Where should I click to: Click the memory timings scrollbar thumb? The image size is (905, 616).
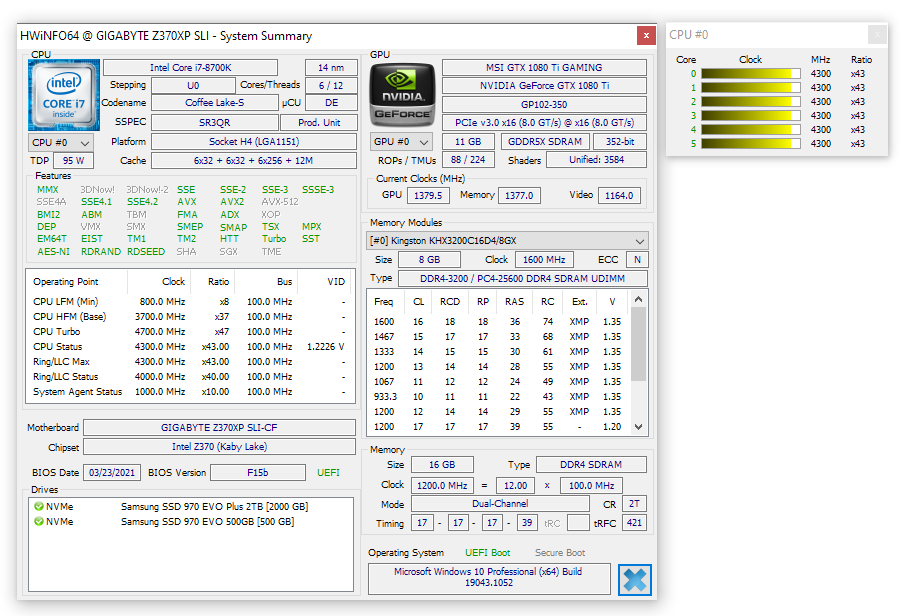638,344
